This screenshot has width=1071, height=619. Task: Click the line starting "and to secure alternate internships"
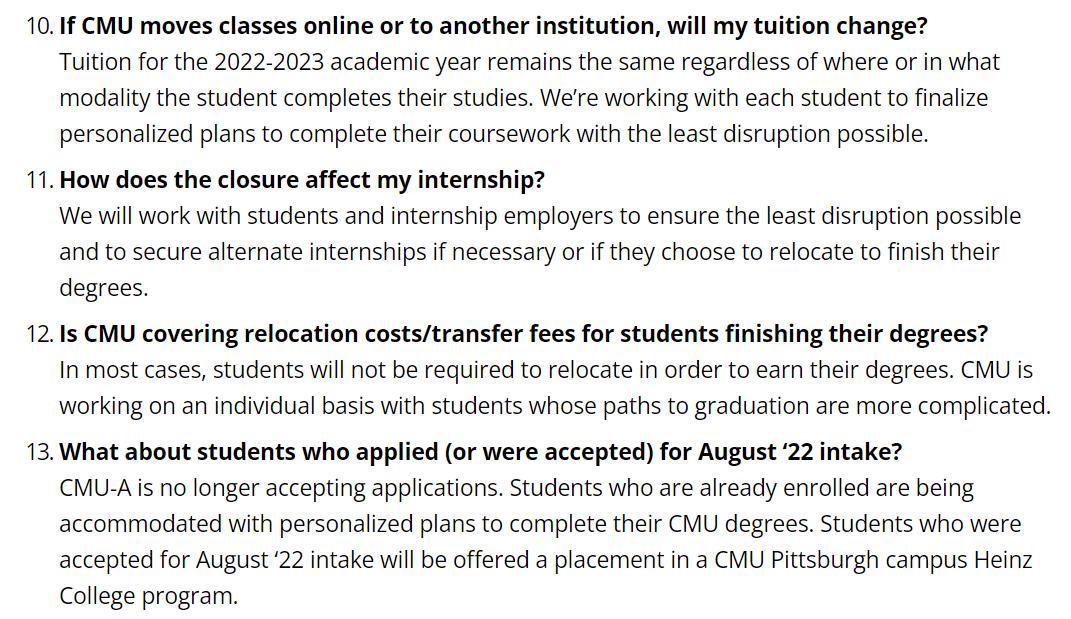coord(529,252)
